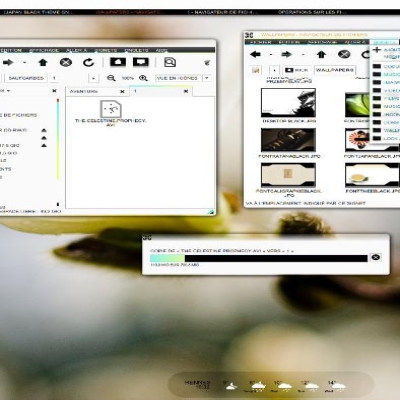Click the sidebar vertical scrollbar
The image size is (400, 400).
click(x=58, y=139)
